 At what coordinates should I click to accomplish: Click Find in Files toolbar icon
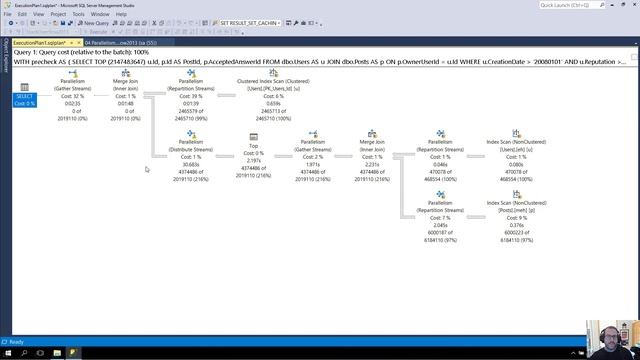tap(215, 23)
